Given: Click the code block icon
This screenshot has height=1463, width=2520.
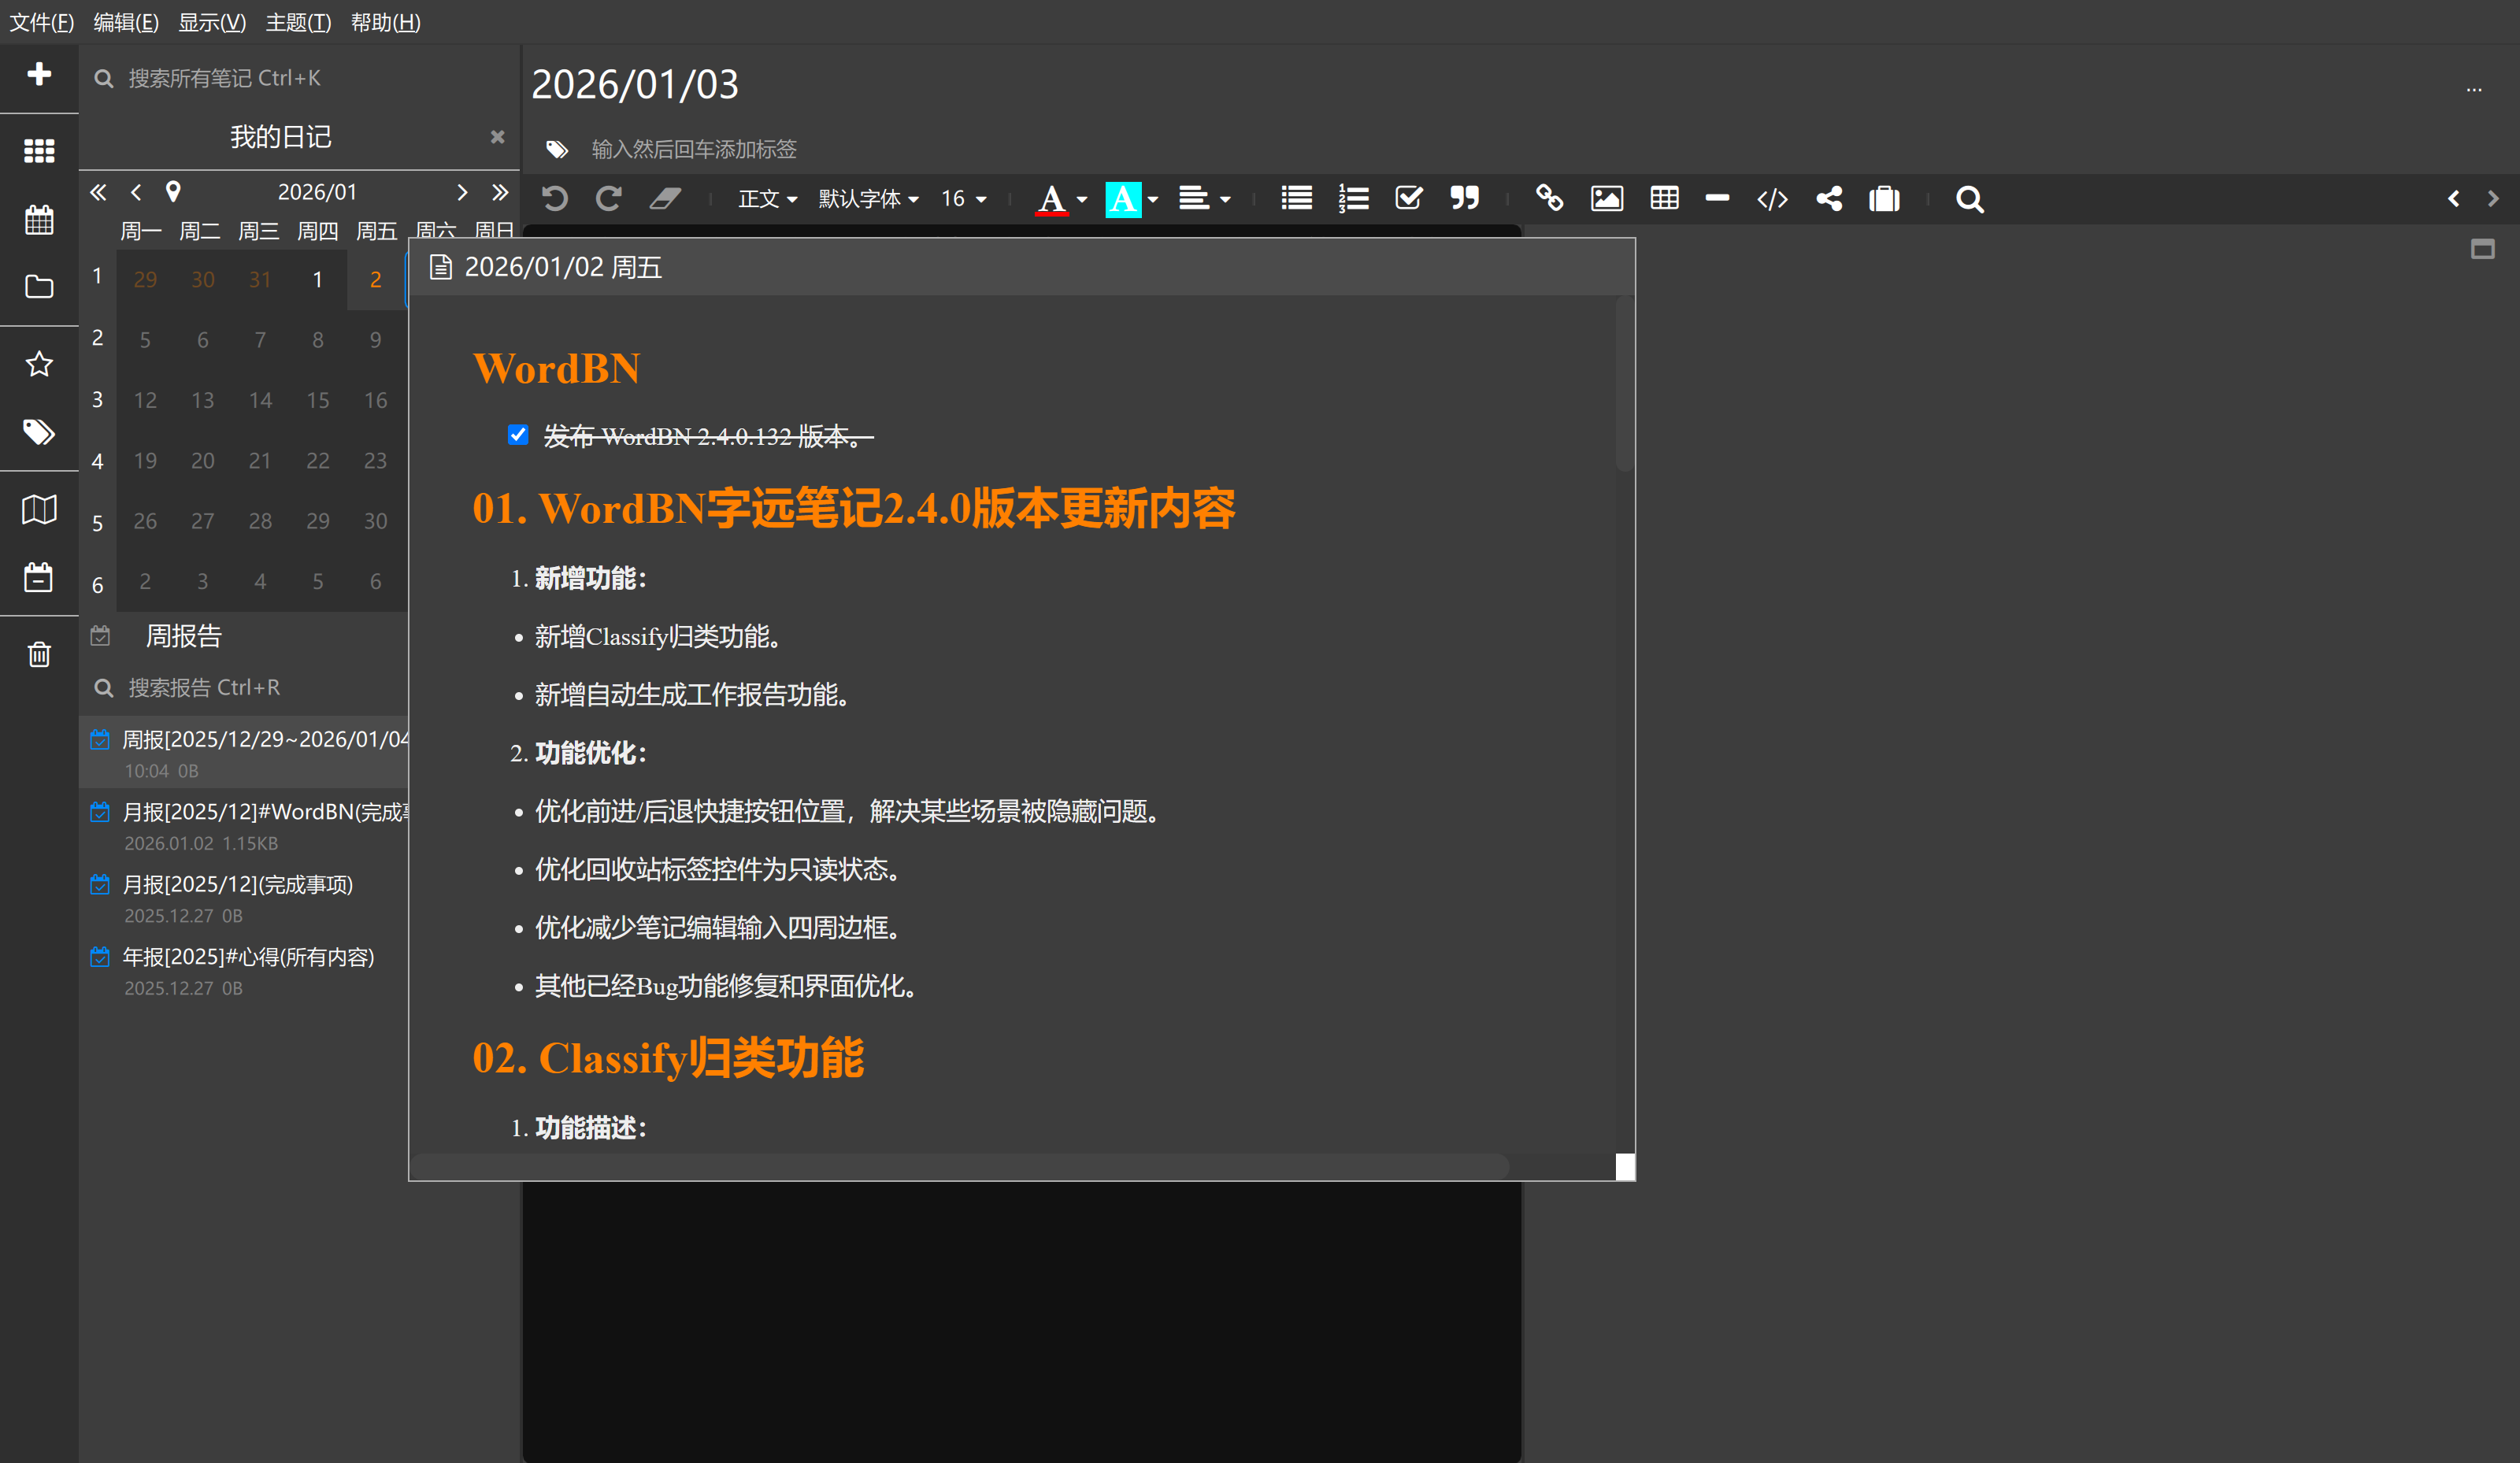Looking at the screenshot, I should pyautogui.click(x=1772, y=199).
